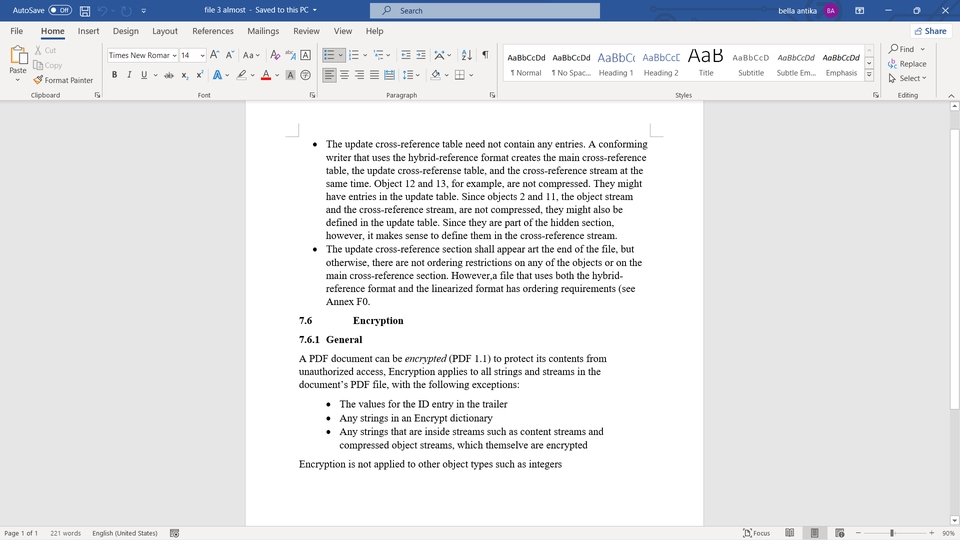Screen dimensions: 960x540
Task: Apply the Title style
Action: point(706,63)
